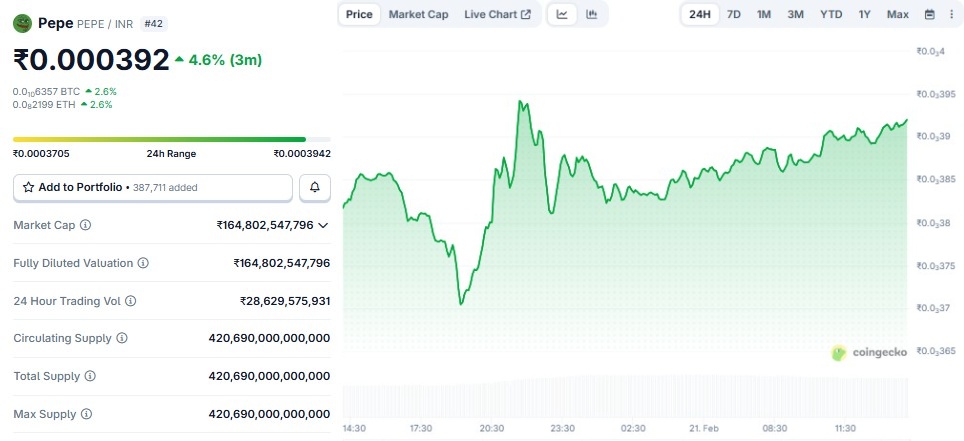The image size is (964, 441).
Task: Click the notification bell icon
Action: coord(315,188)
